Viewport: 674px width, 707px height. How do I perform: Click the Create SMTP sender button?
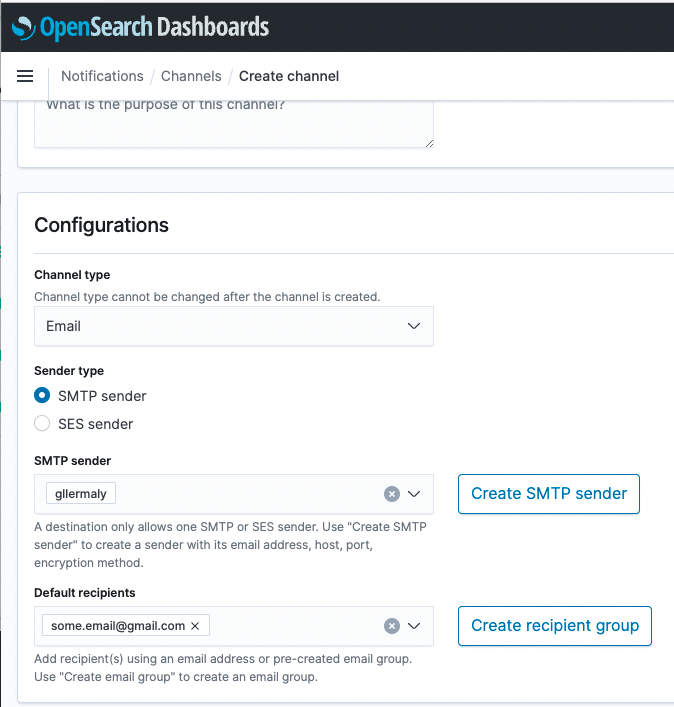point(549,494)
